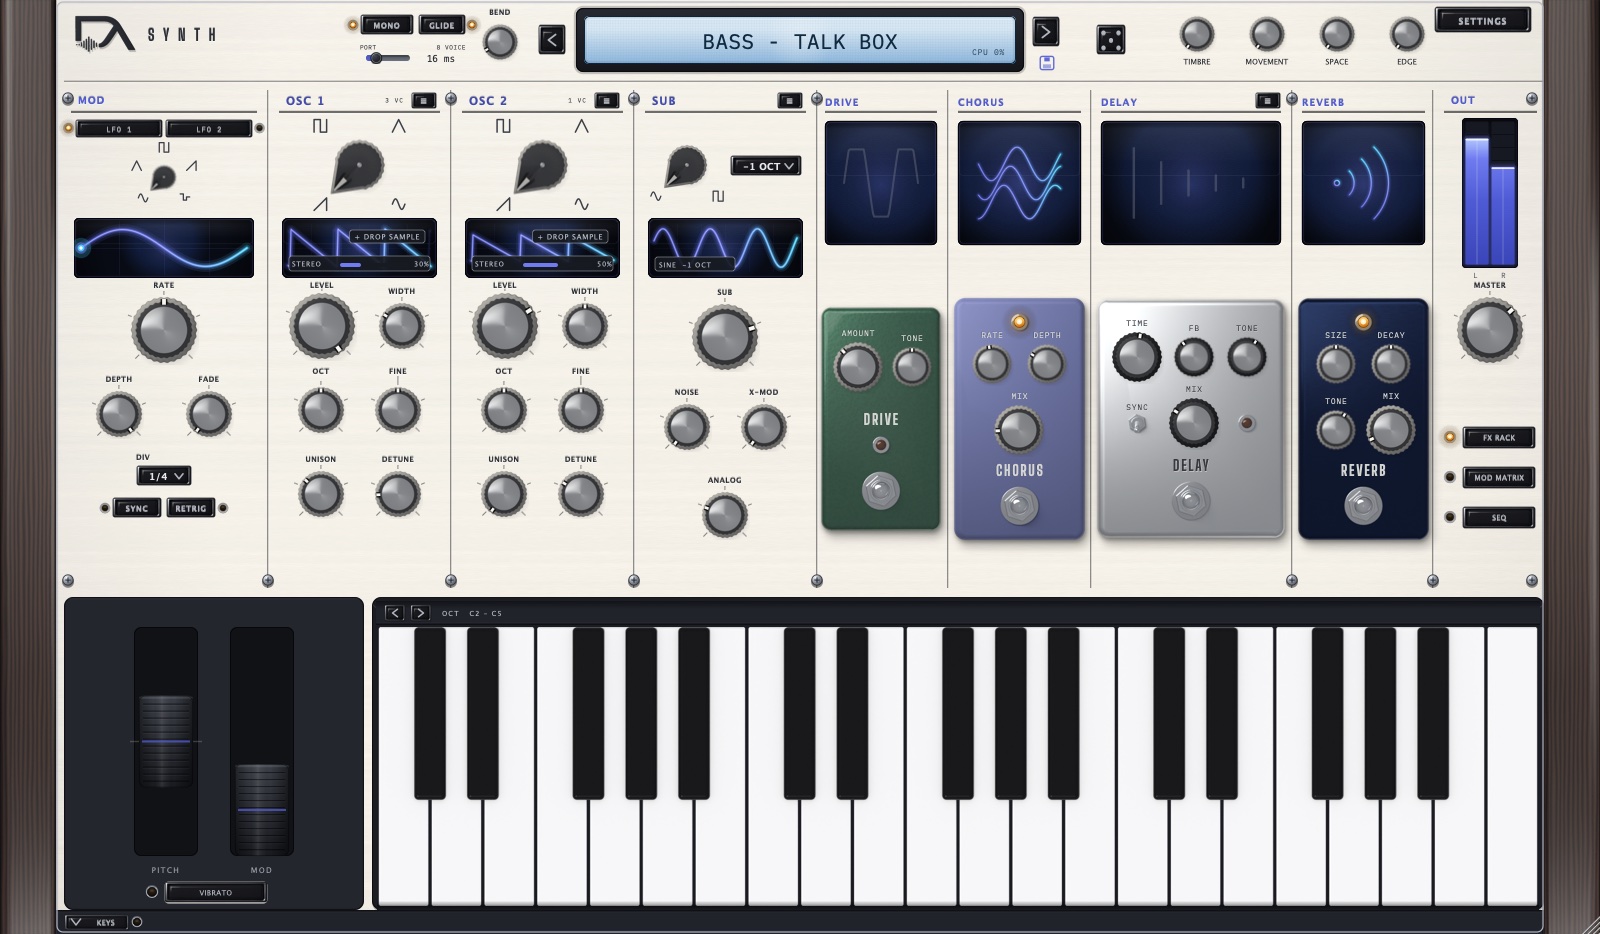Open the 1/4 DIV dropdown
Viewport: 1600px width, 934px height.
click(x=164, y=476)
